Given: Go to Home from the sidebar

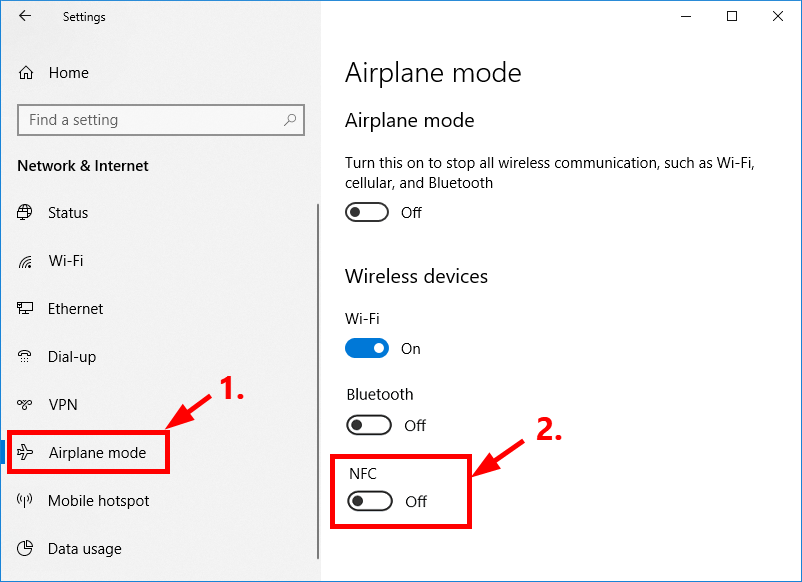Looking at the screenshot, I should tap(68, 72).
